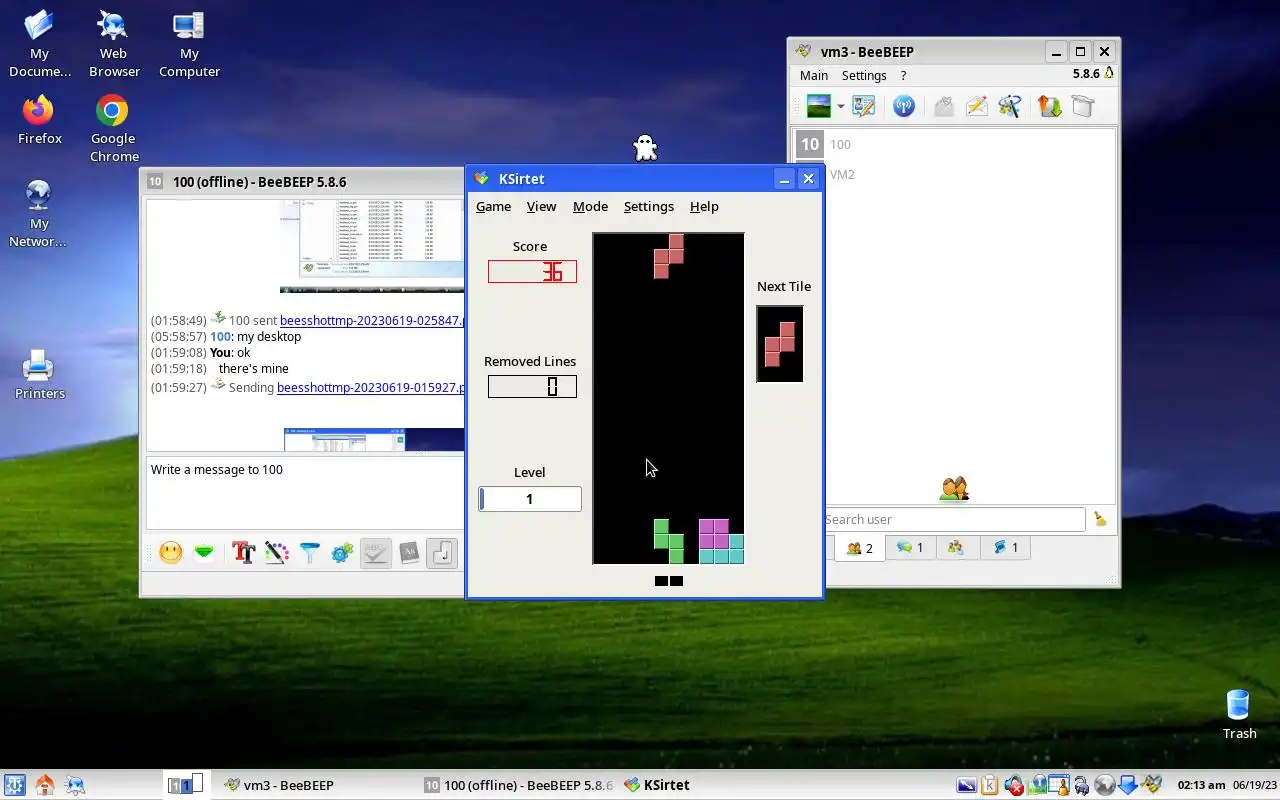This screenshot has height=800, width=1280.
Task: Open the beesshottmp-20230619-025847 file link
Action: [372, 321]
